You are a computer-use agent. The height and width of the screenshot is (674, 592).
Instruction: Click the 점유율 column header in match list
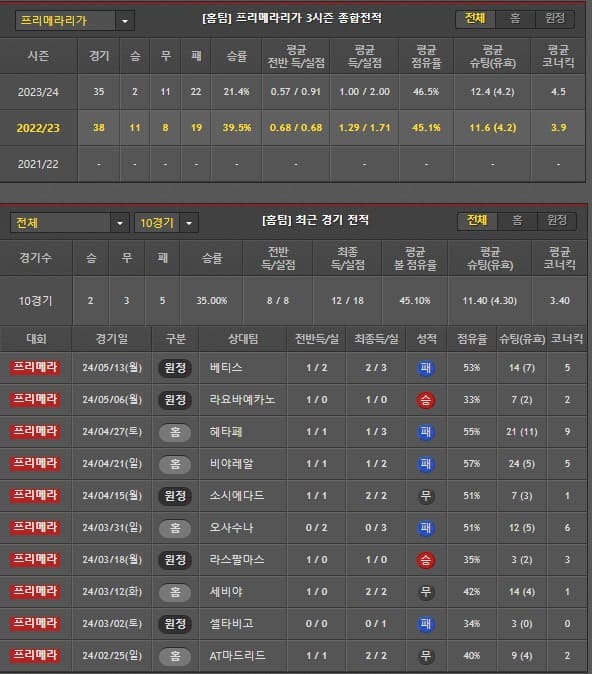click(x=472, y=339)
